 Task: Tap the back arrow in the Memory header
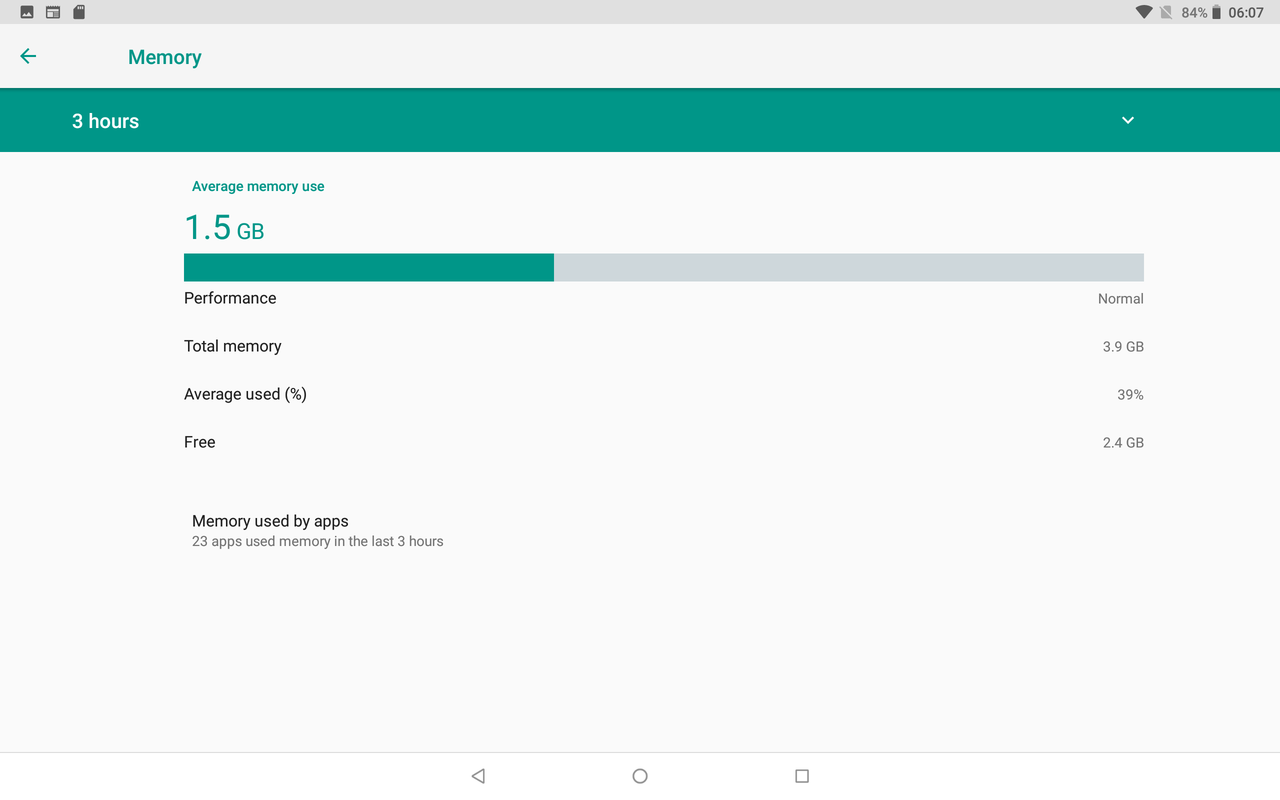27,56
